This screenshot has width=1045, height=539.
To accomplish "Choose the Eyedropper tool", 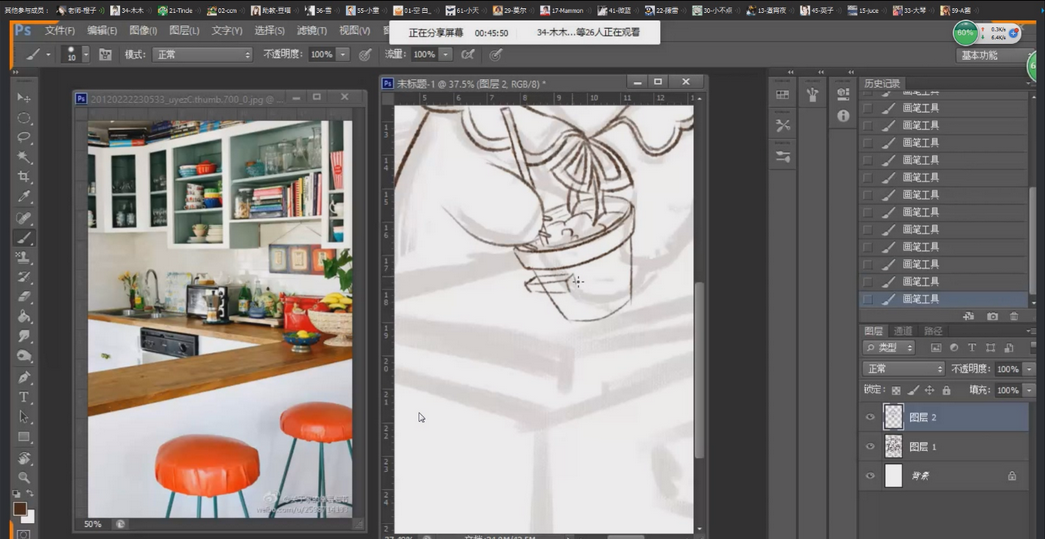I will pyautogui.click(x=24, y=197).
